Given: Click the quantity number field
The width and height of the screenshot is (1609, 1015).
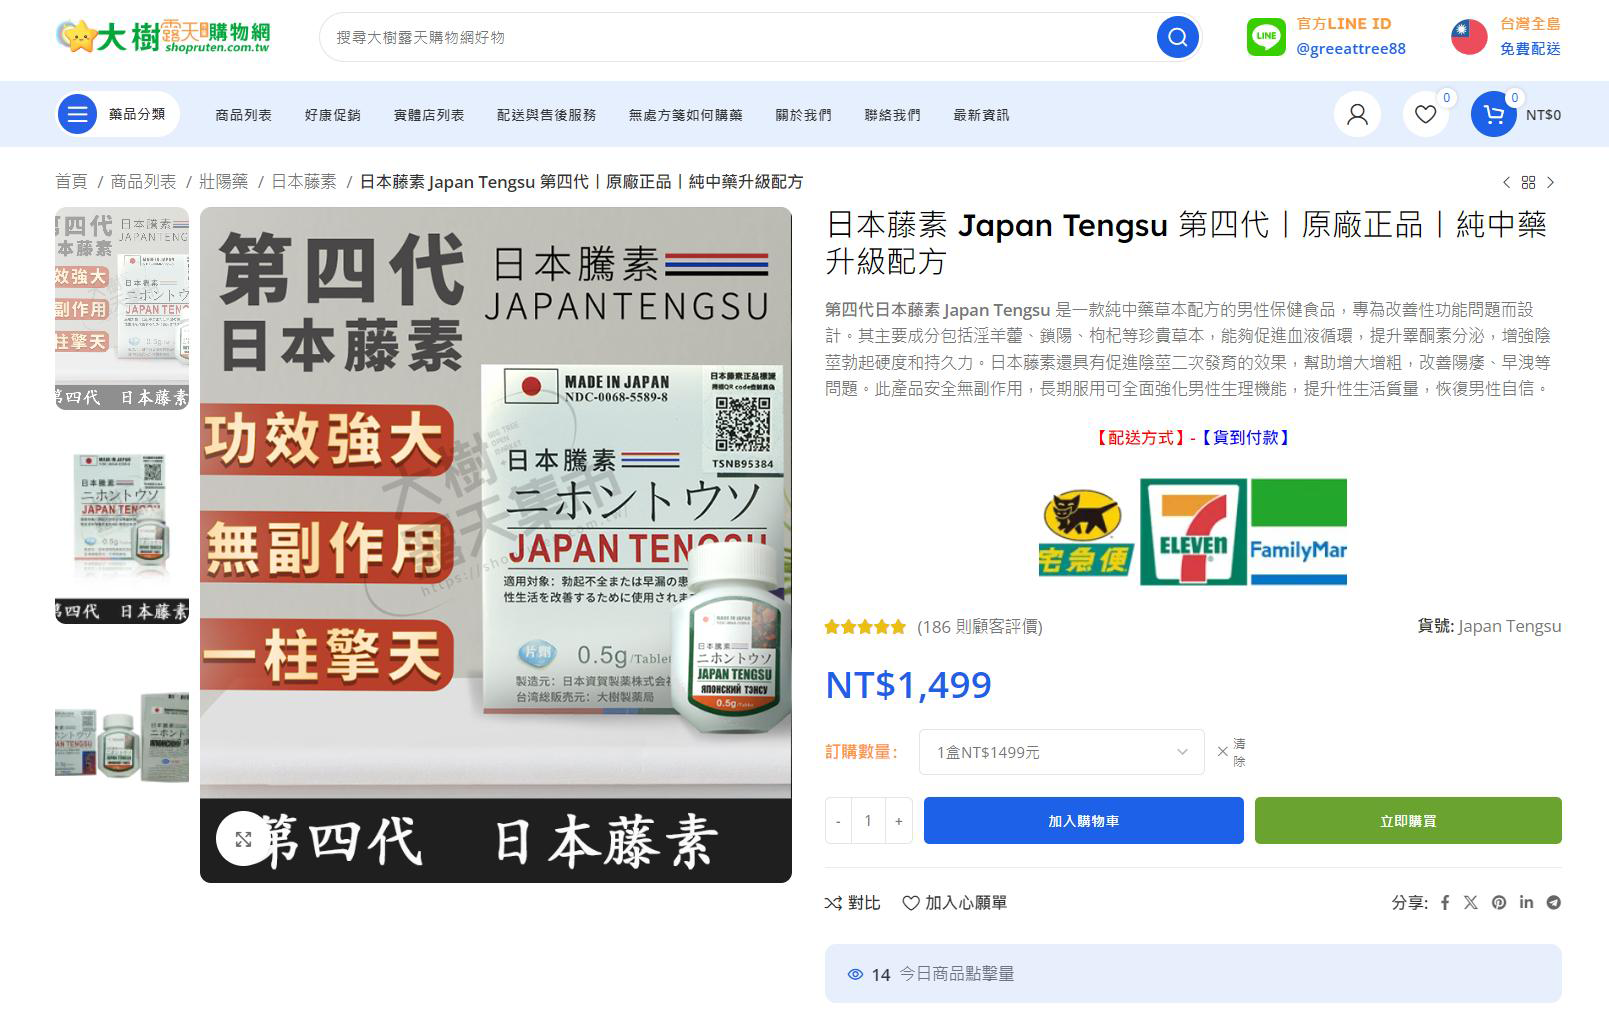Looking at the screenshot, I should (868, 821).
